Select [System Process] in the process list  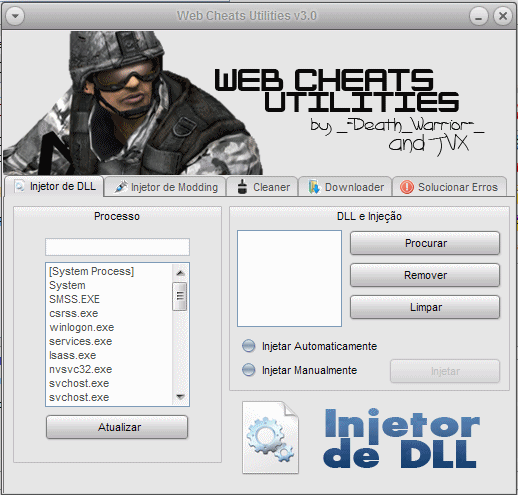[109, 271]
